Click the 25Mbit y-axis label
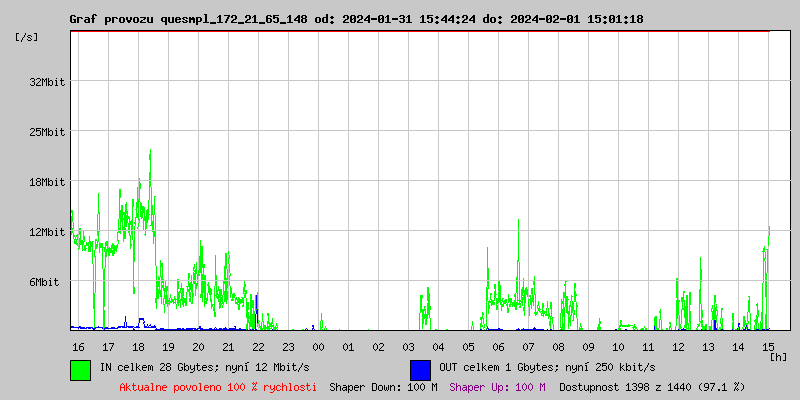 point(47,132)
